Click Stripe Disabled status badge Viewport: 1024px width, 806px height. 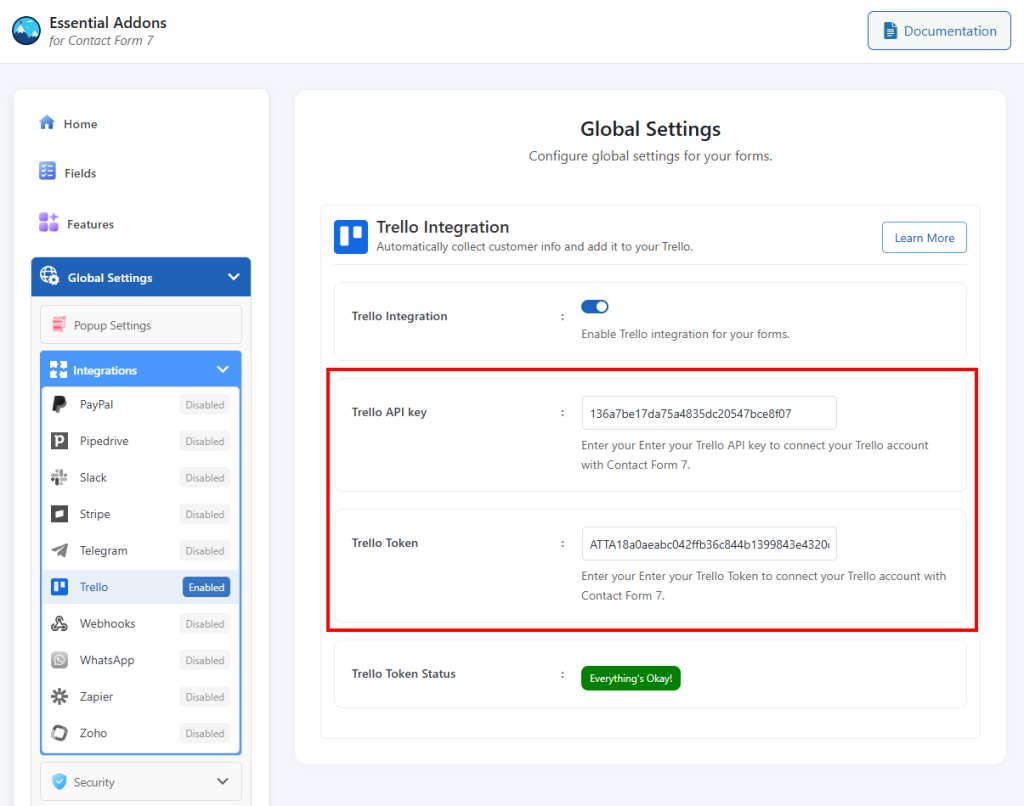point(204,515)
